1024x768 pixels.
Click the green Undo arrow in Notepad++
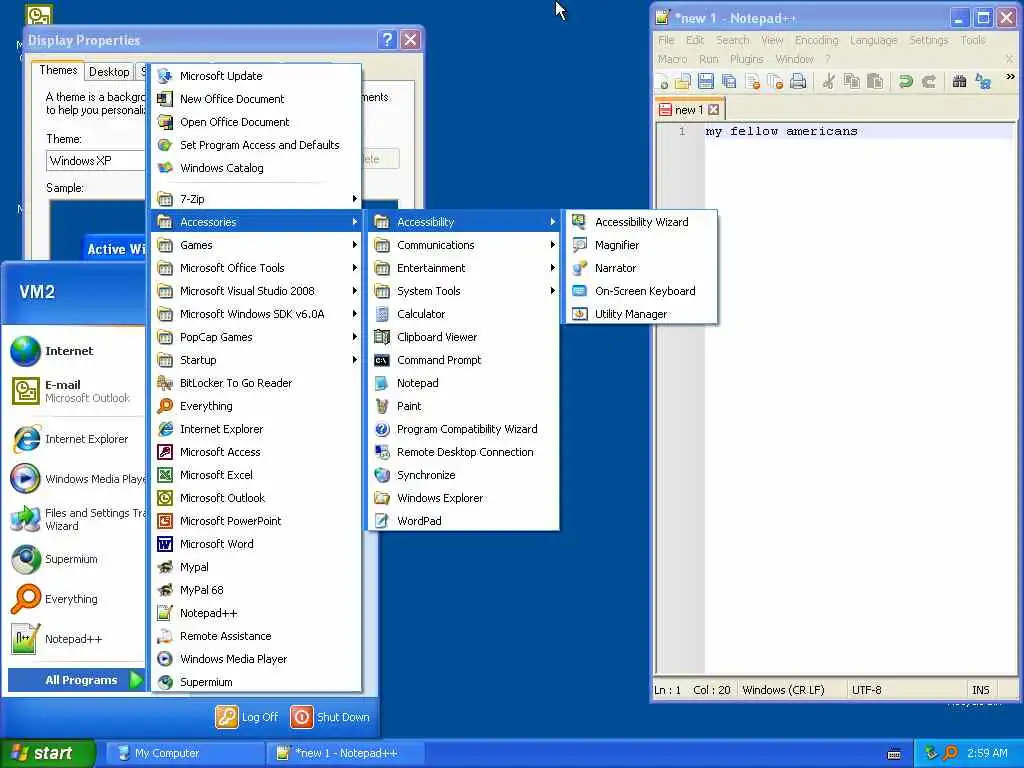pos(905,82)
